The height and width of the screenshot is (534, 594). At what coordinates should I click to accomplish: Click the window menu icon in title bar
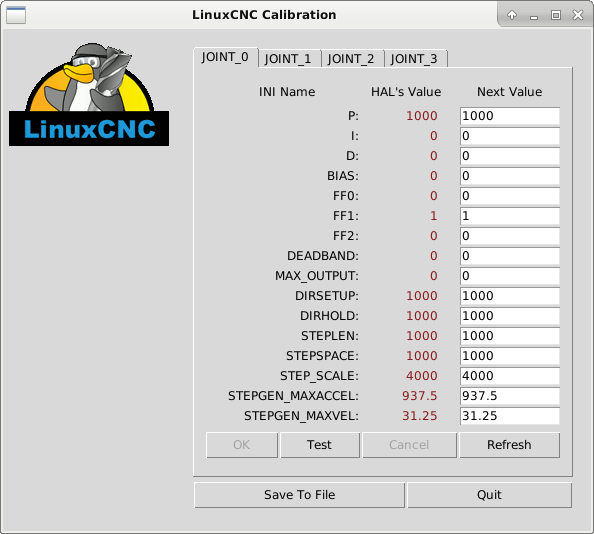16,15
